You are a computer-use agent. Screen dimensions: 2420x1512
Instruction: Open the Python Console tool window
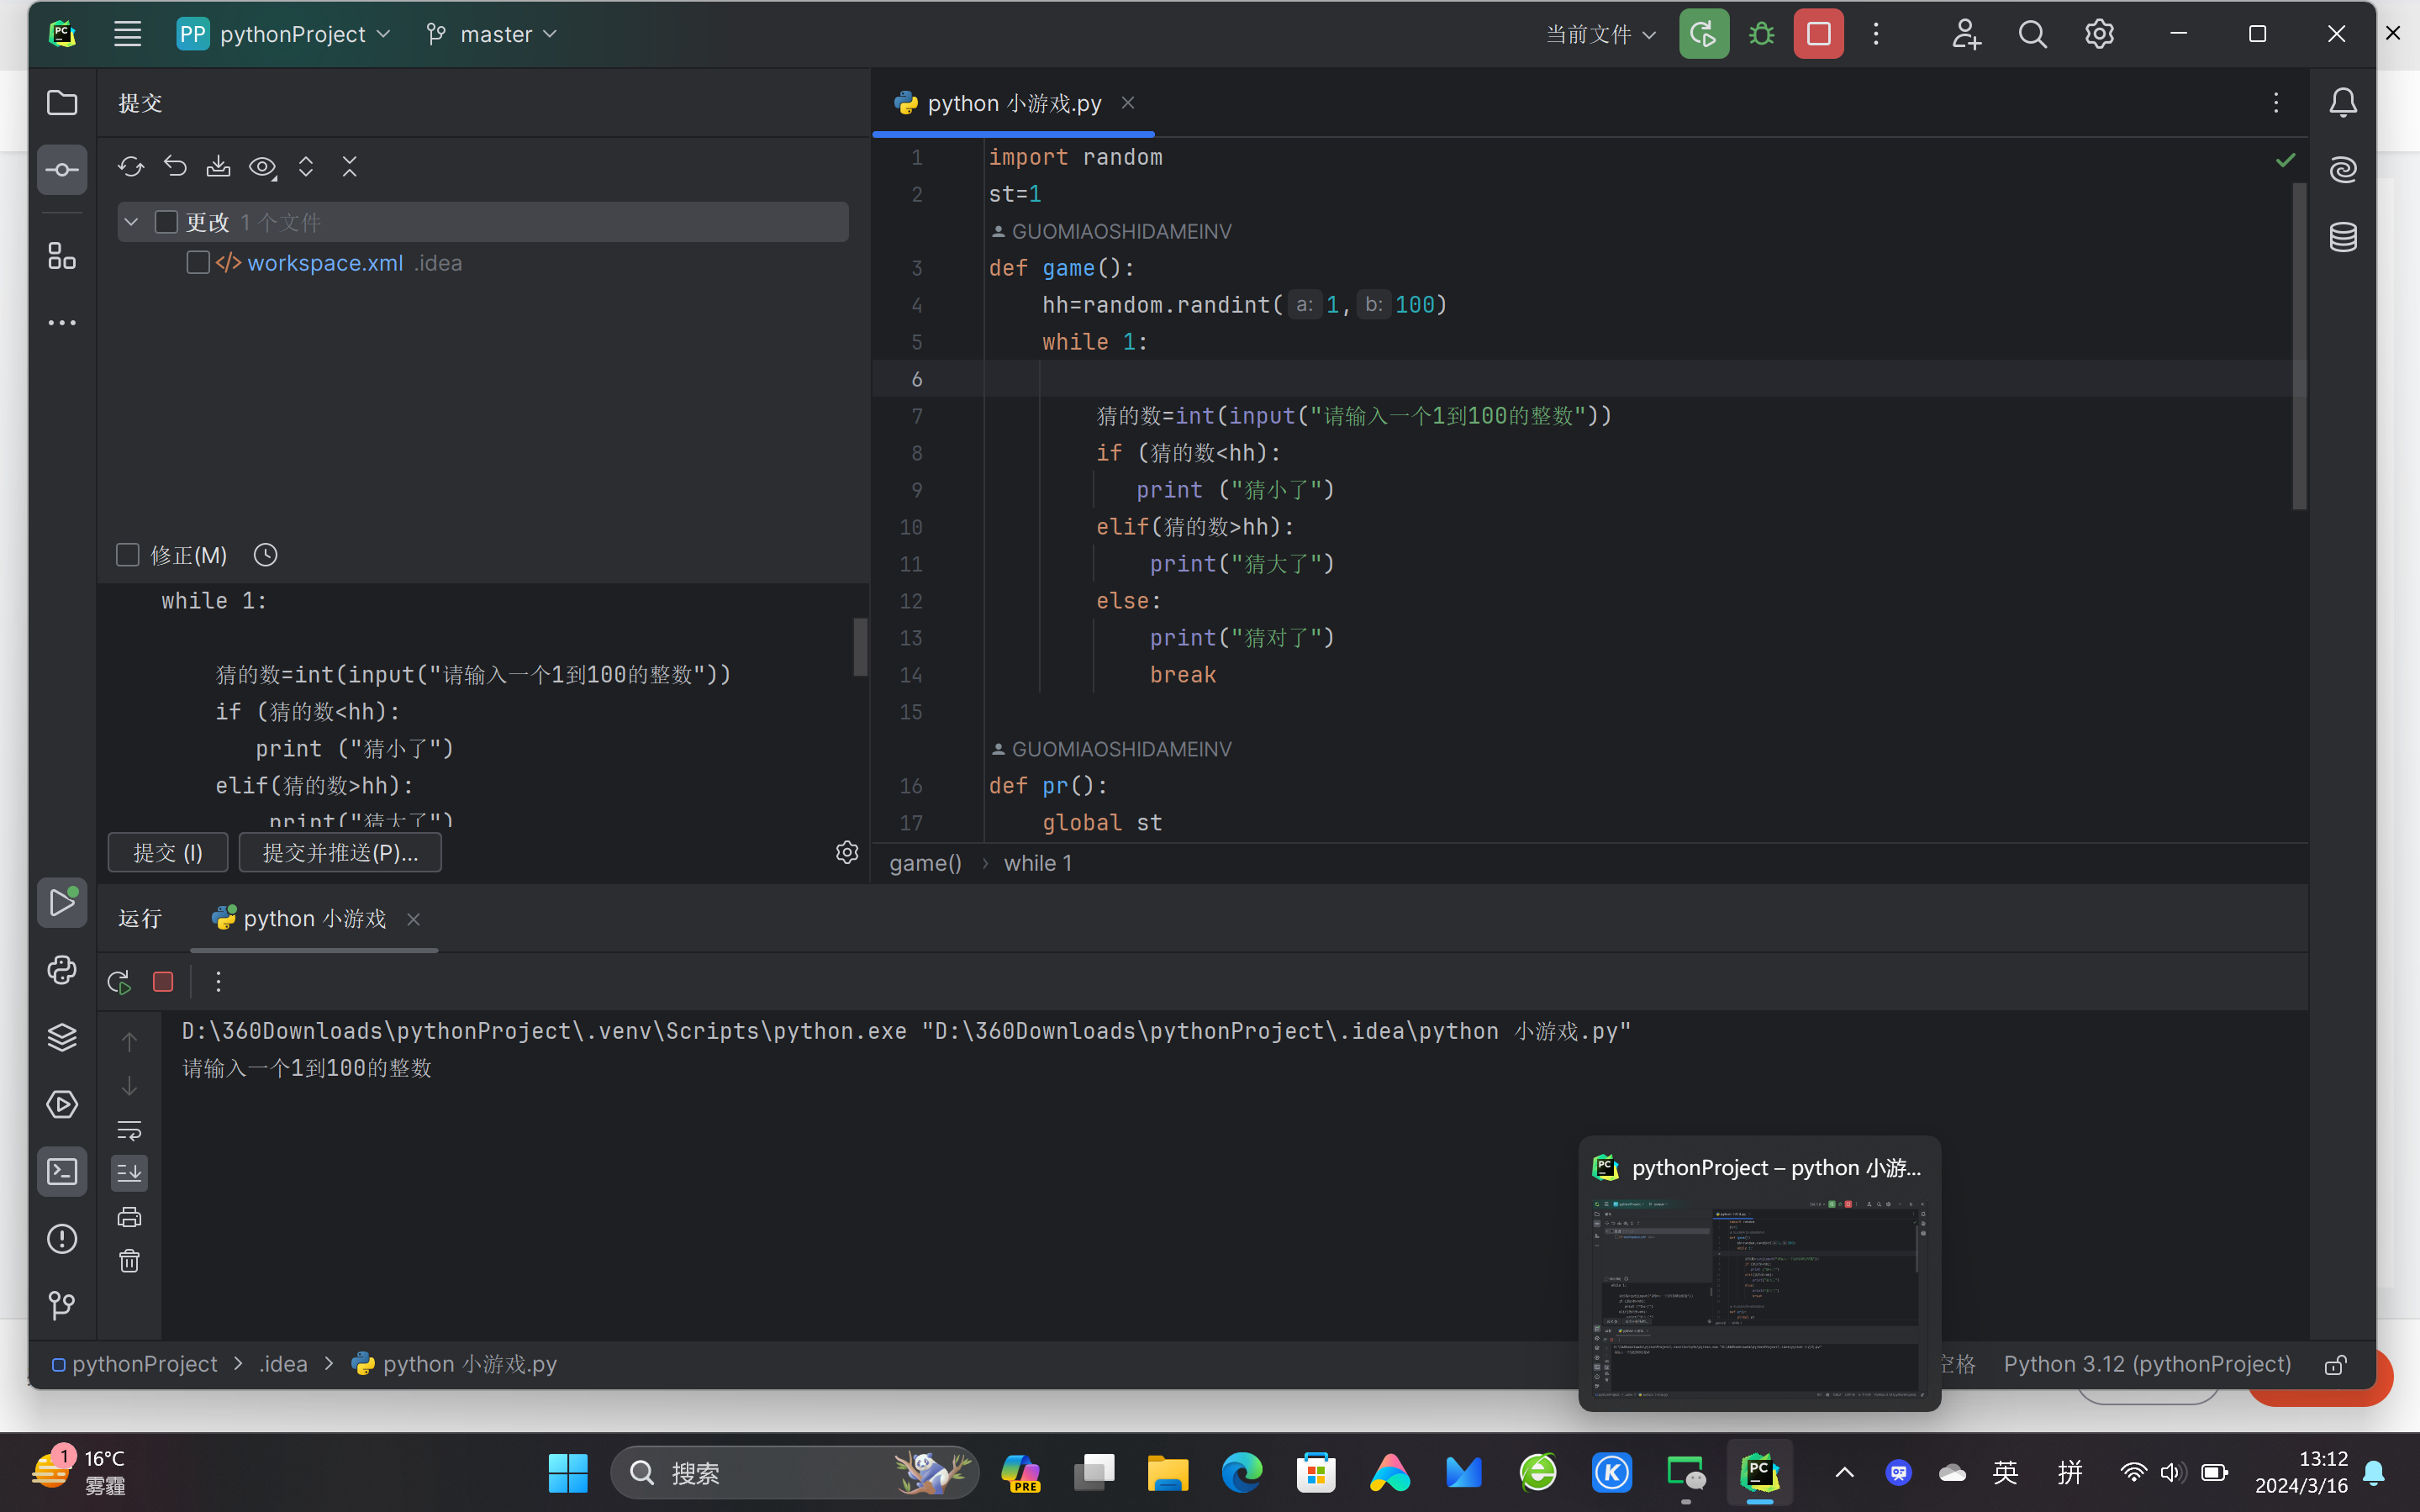pyautogui.click(x=62, y=970)
